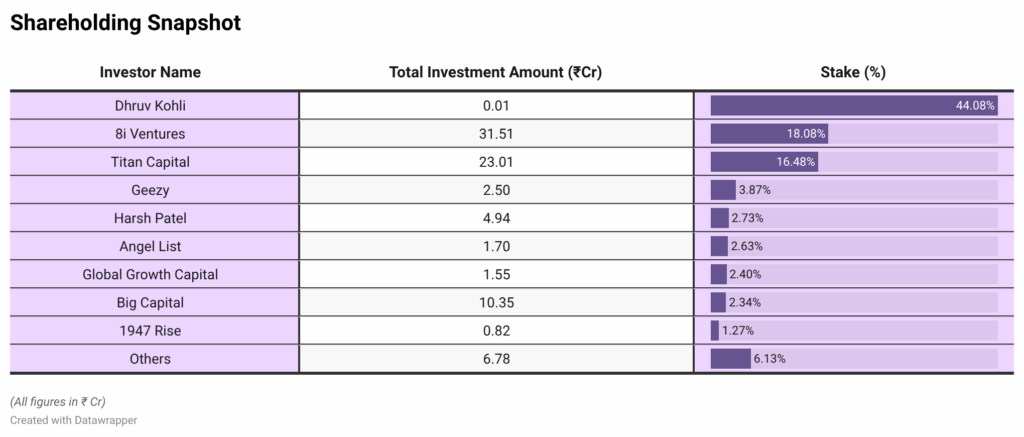Click the 31.51 investment amount cell
The image size is (1024, 437).
pyautogui.click(x=495, y=133)
